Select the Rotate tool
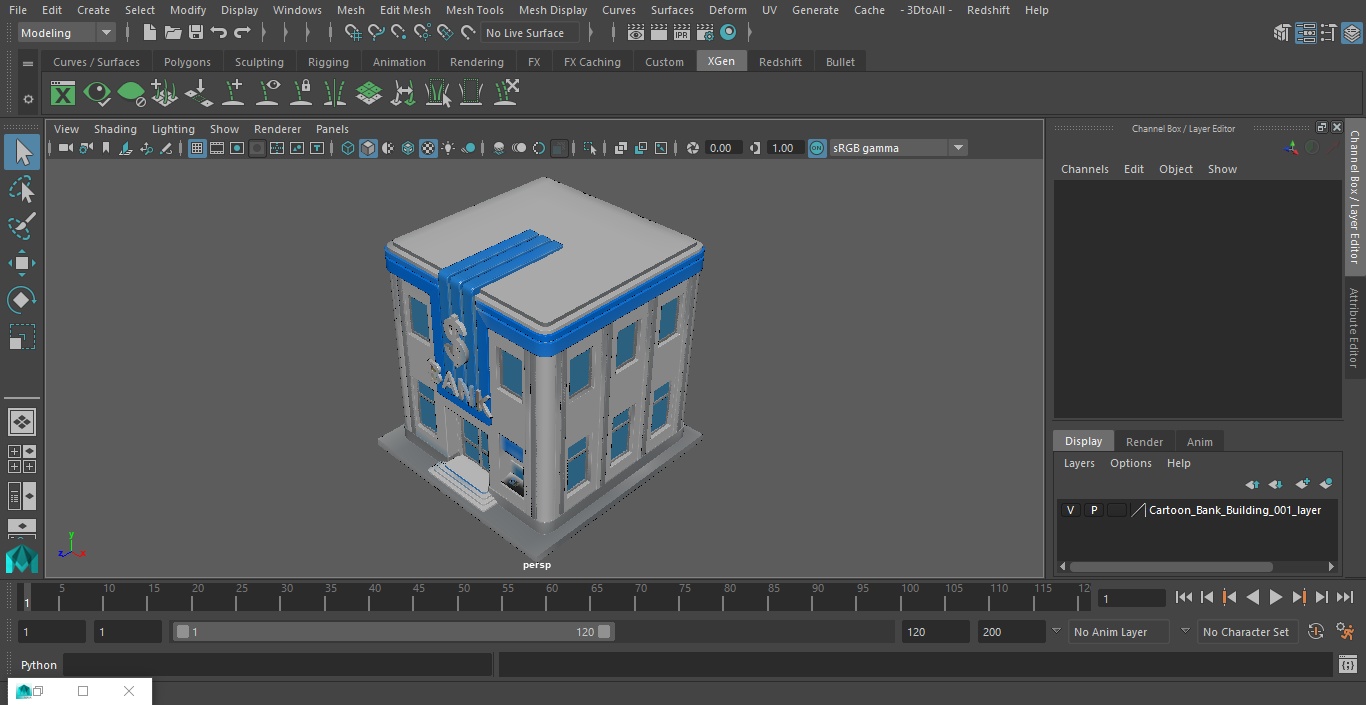Screen dimensions: 1366x705 click(x=21, y=300)
